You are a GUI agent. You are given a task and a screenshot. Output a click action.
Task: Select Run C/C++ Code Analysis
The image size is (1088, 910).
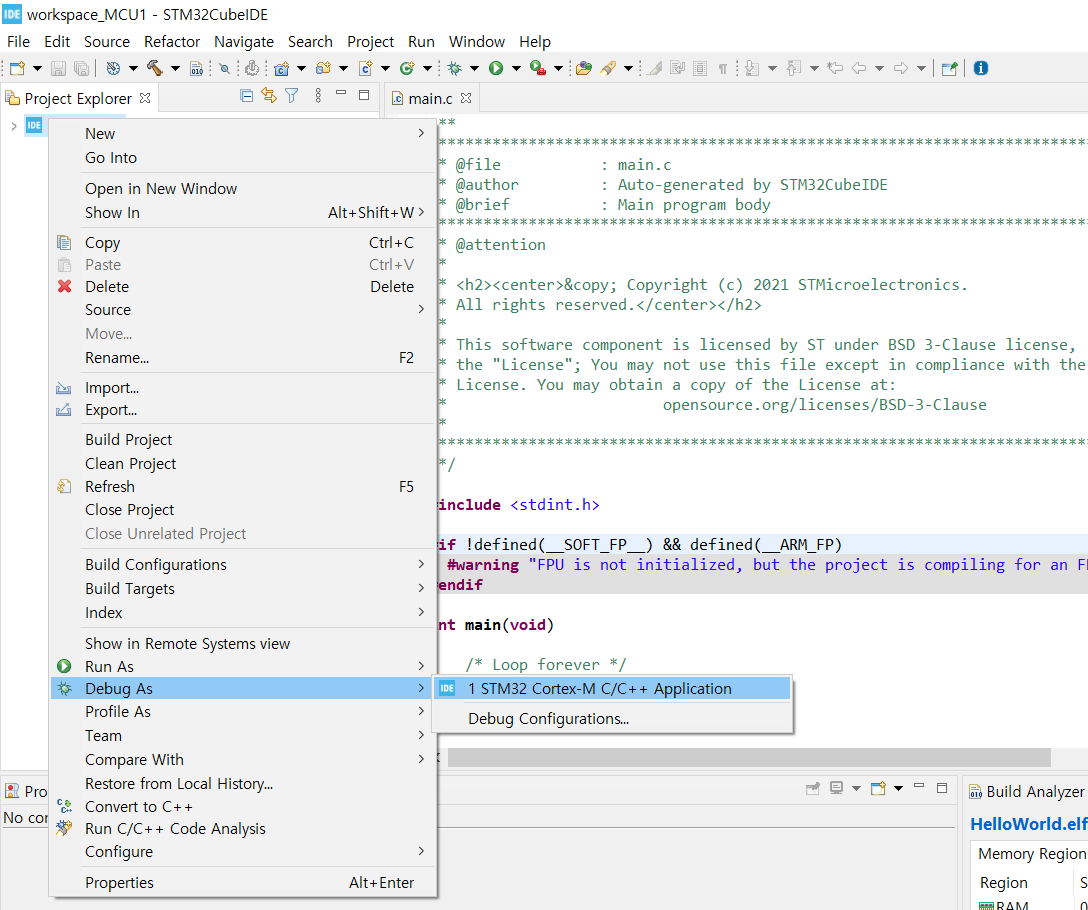tap(243, 829)
